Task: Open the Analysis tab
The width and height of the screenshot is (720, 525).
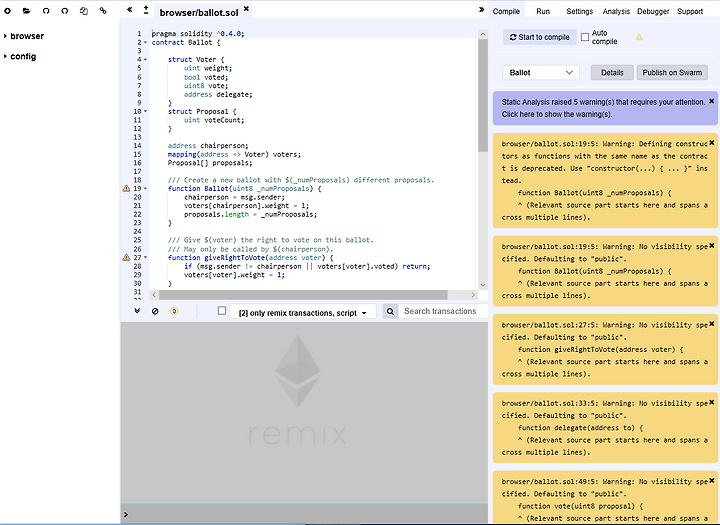Action: (x=616, y=11)
